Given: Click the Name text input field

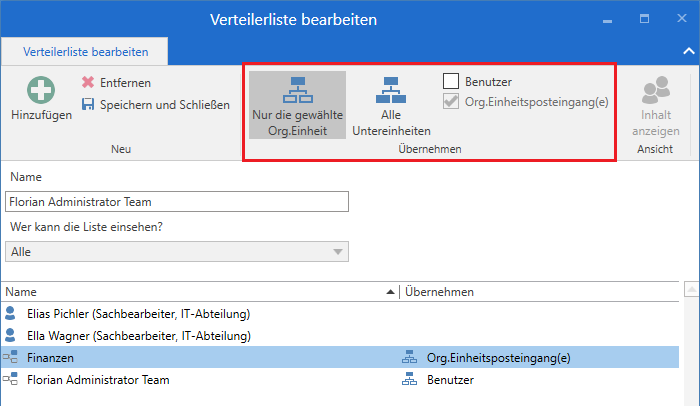Looking at the screenshot, I should pos(177,201).
